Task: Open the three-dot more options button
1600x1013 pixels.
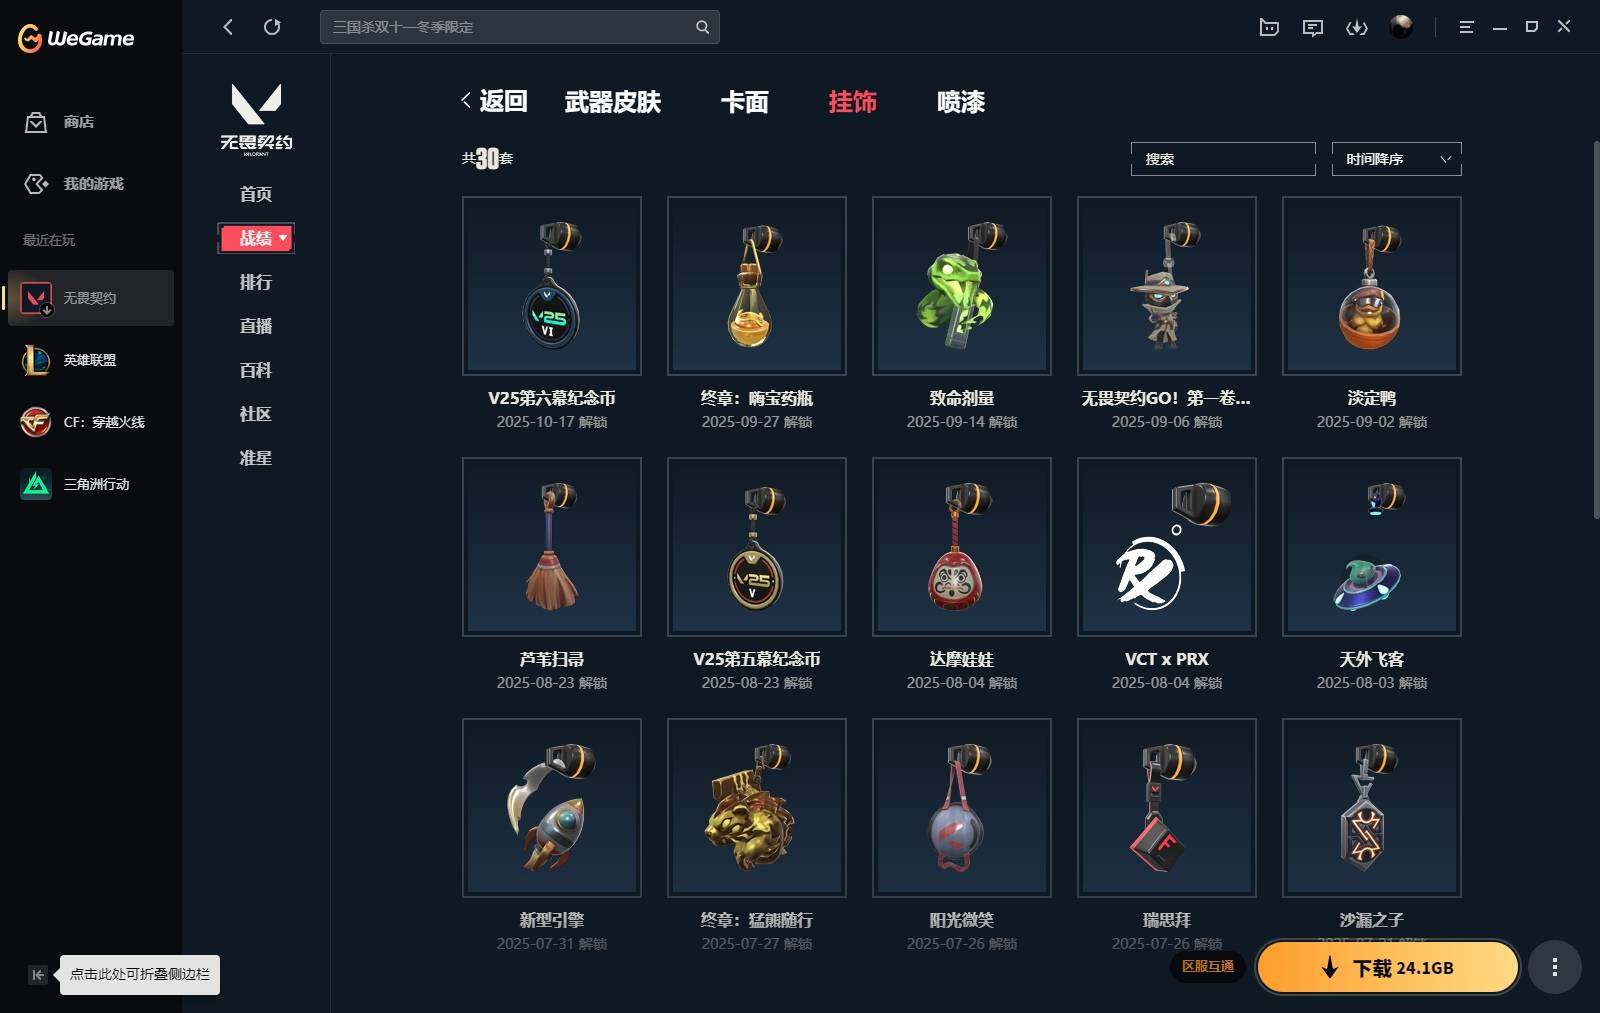Action: [1554, 967]
